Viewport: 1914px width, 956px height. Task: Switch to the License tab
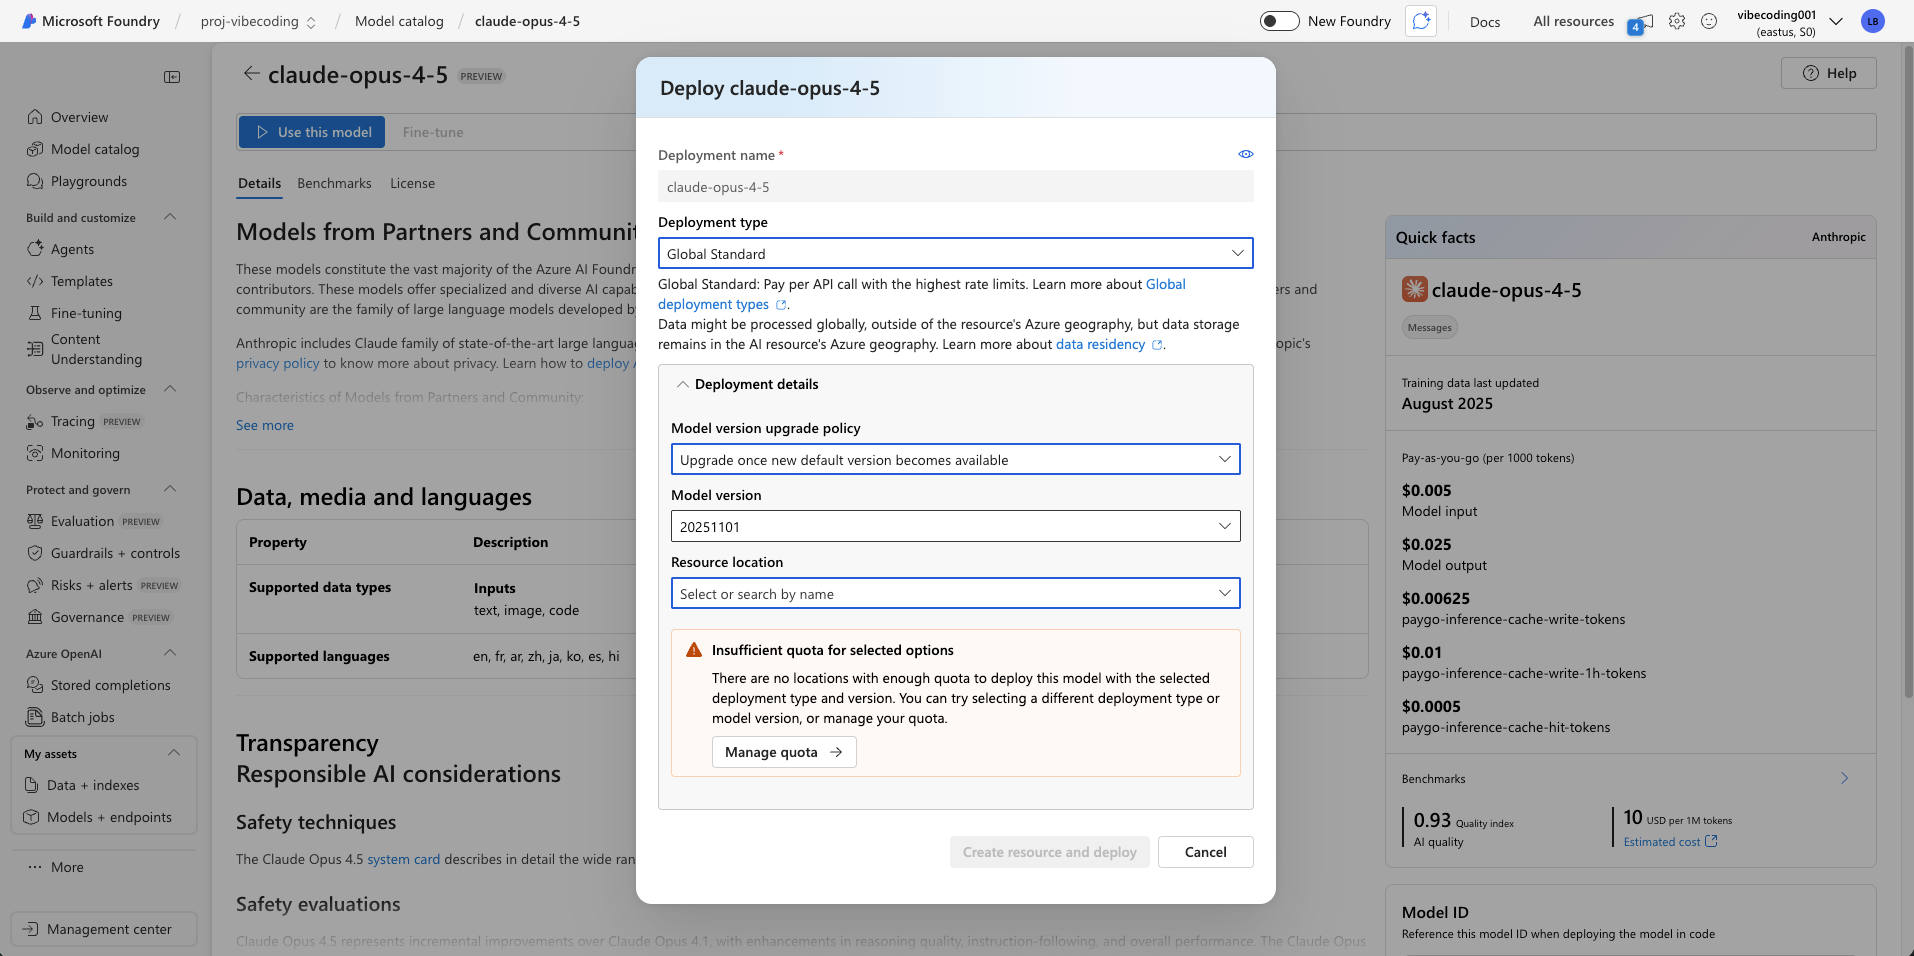pyautogui.click(x=412, y=183)
